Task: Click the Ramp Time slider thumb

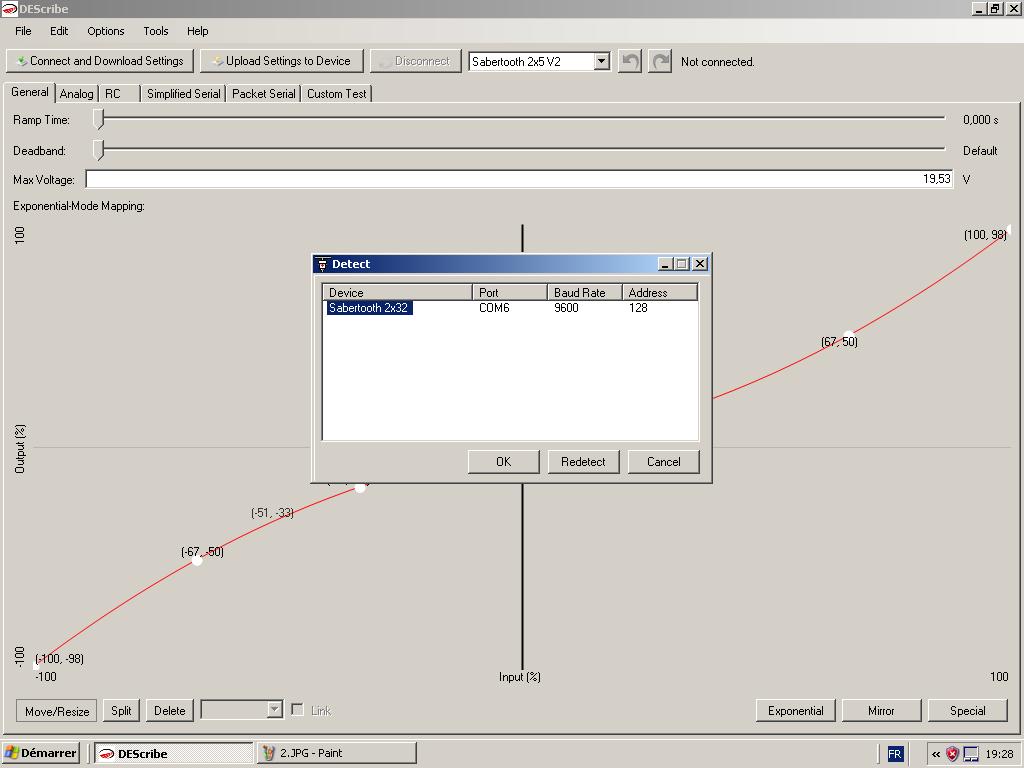Action: click(99, 119)
